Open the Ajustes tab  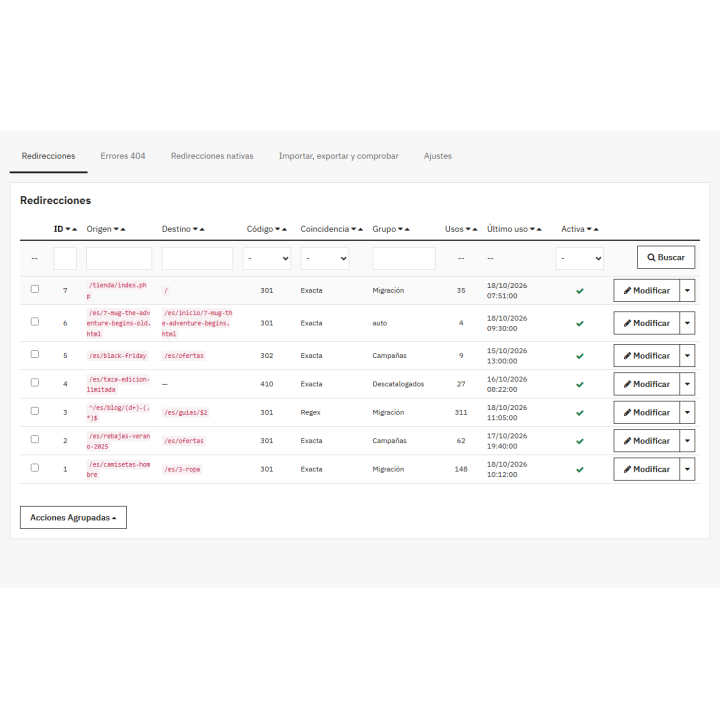[x=438, y=156]
